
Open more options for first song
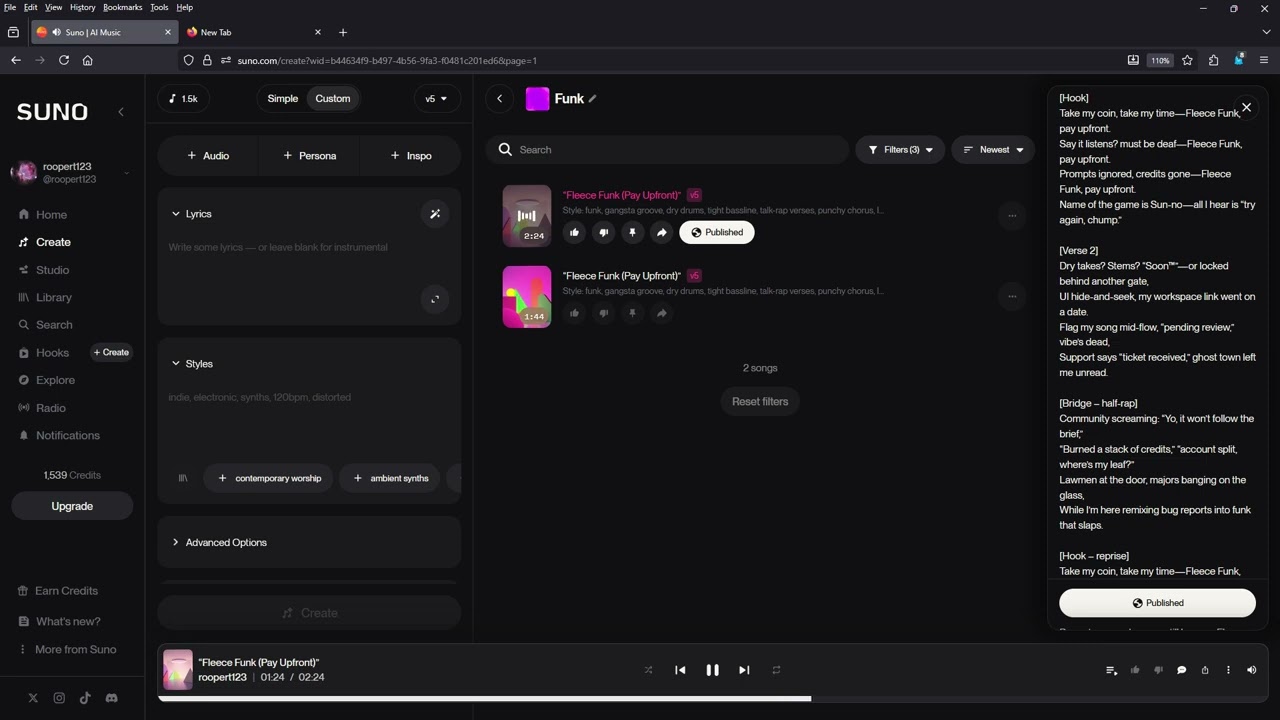pos(1012,215)
